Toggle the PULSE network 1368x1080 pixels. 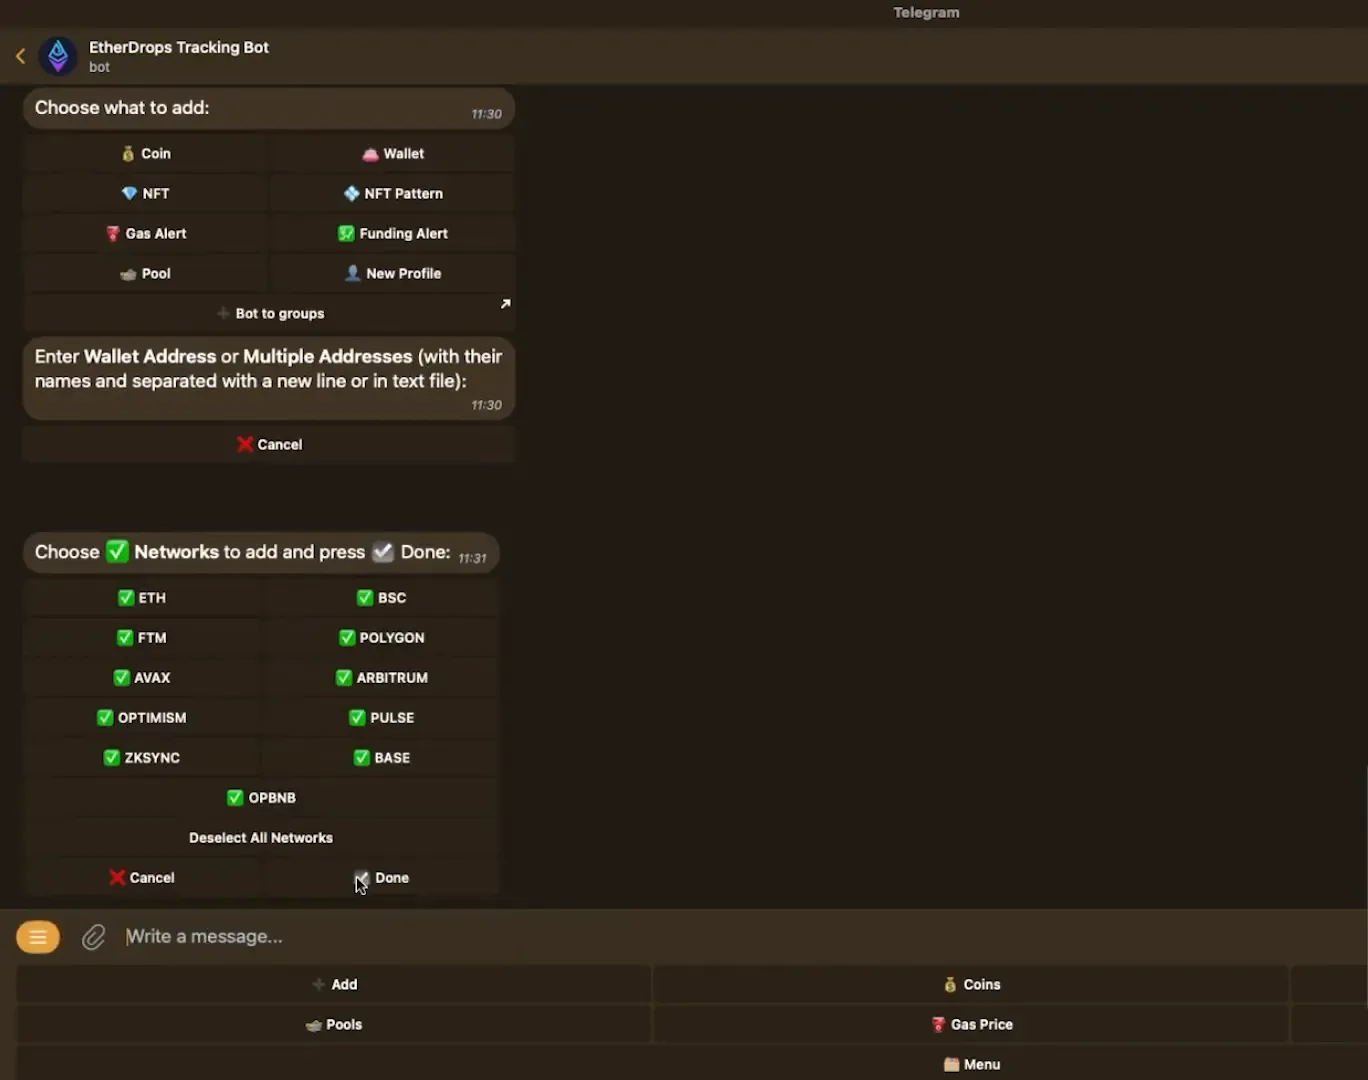[x=381, y=717]
